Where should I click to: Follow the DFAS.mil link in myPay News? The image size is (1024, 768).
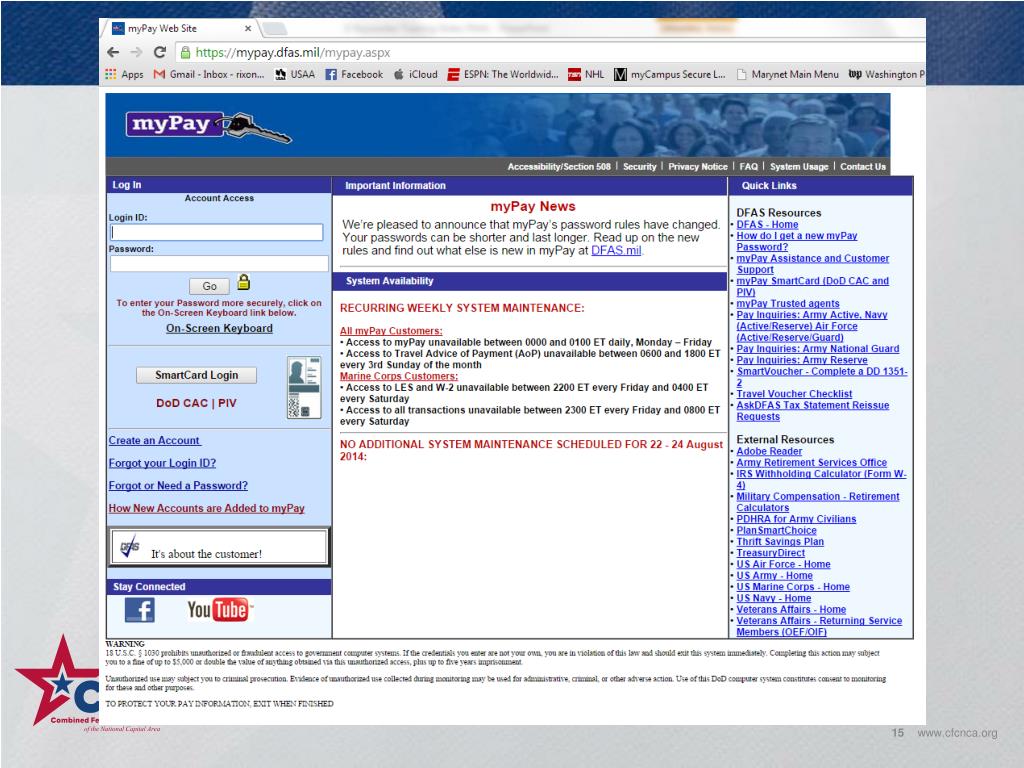pyautogui.click(x=616, y=250)
